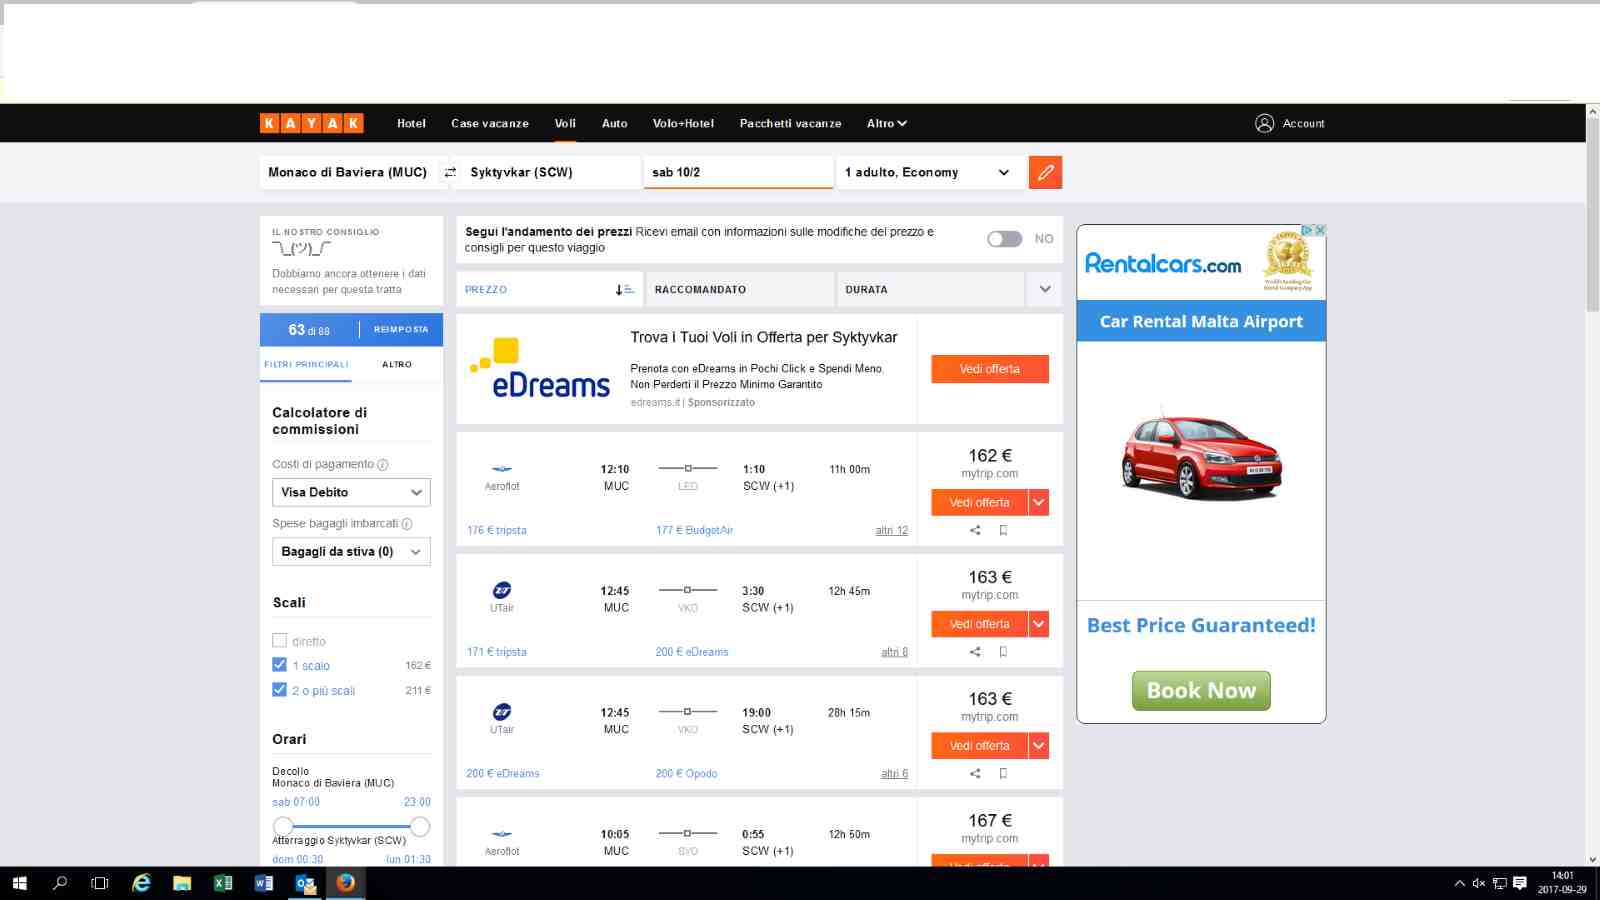
Task: Open arrow next to UTair 19:00 Vedi offerta
Action: (1039, 746)
